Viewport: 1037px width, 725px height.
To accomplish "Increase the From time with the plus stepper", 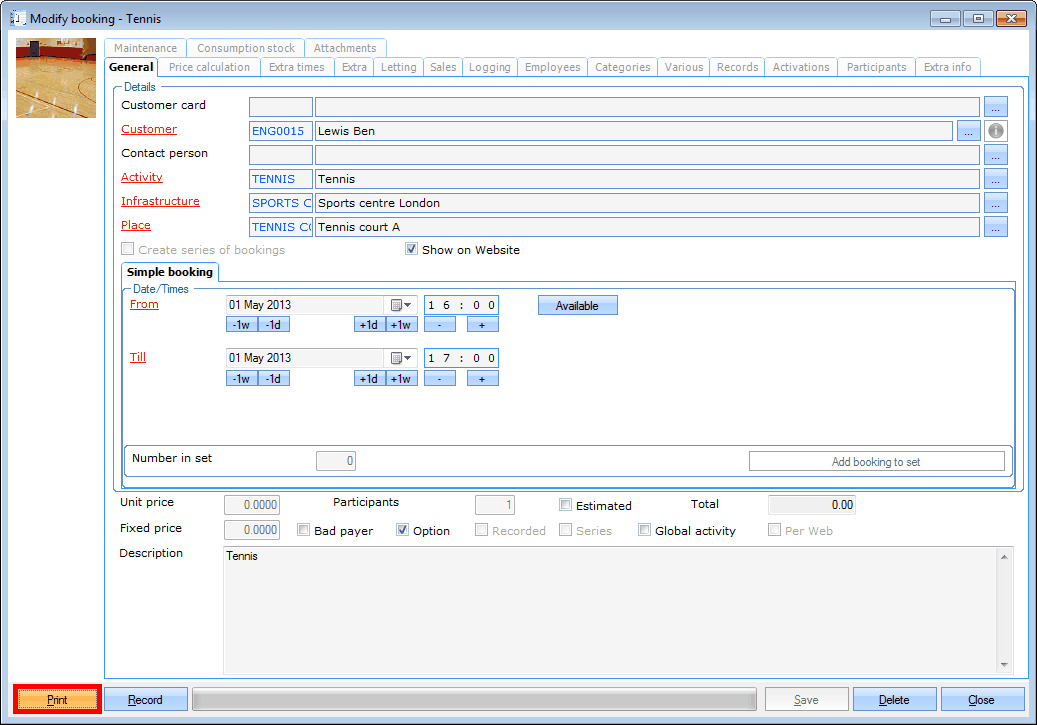I will coord(482,324).
